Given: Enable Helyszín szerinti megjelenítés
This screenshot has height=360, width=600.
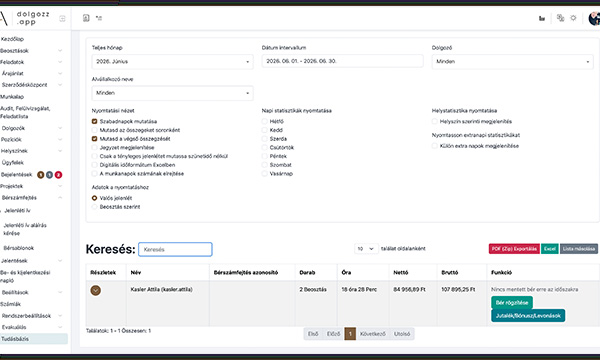Looking at the screenshot, I should click(435, 121).
